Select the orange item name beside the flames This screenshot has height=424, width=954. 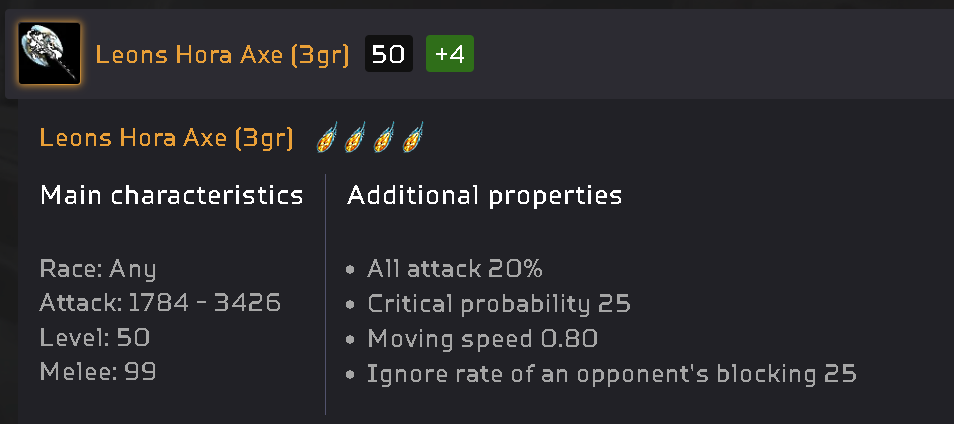pos(166,138)
